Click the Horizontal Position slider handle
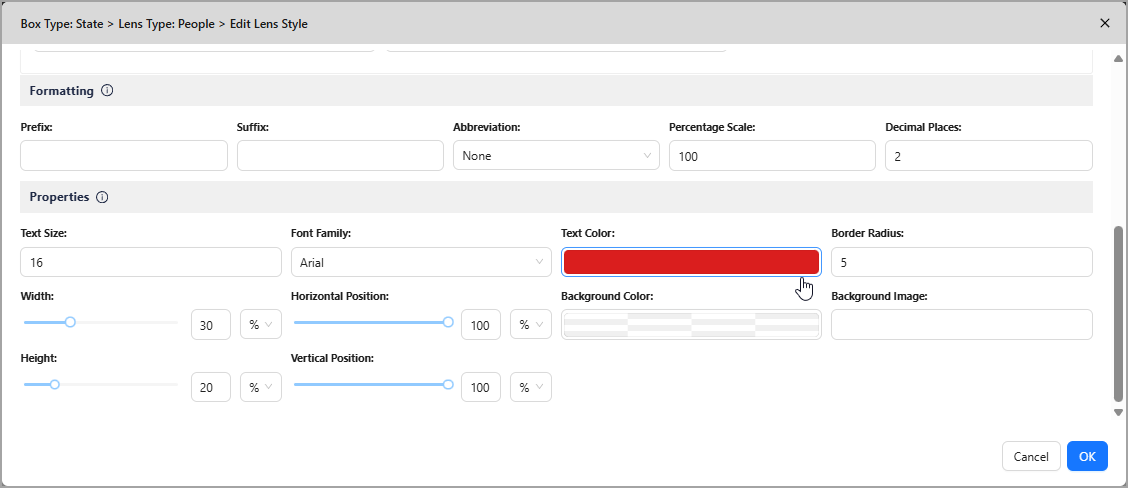 point(448,322)
